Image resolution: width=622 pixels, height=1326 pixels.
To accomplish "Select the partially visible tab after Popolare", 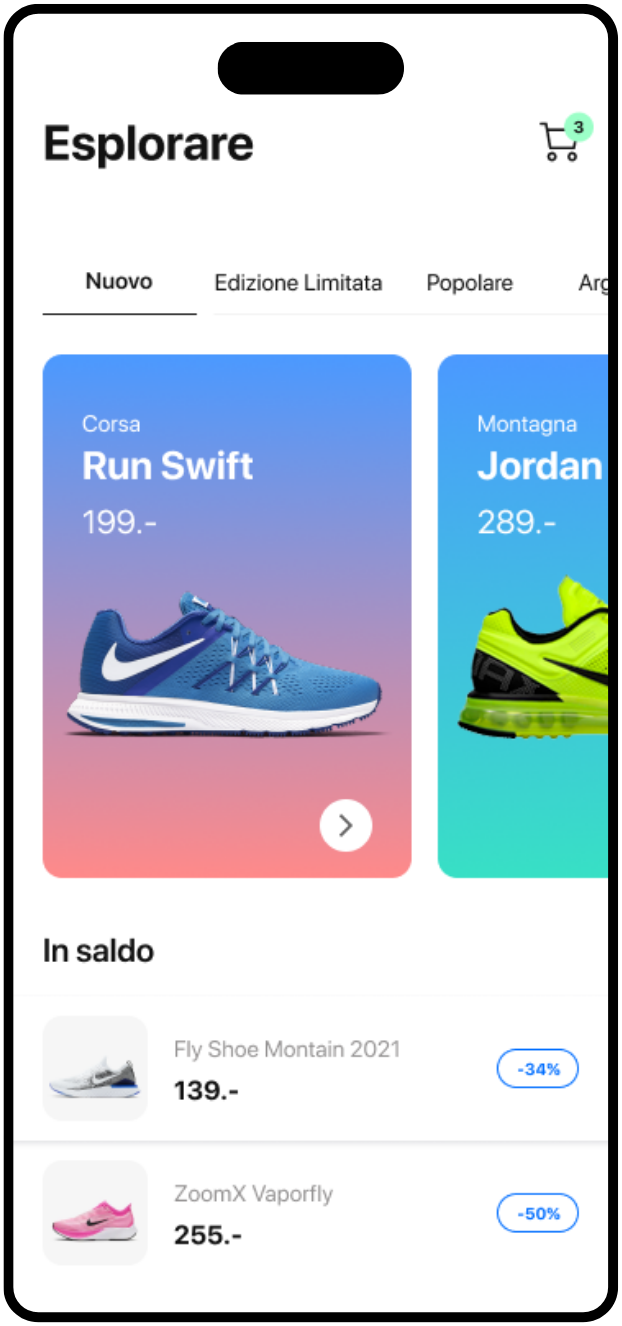I will tap(593, 283).
